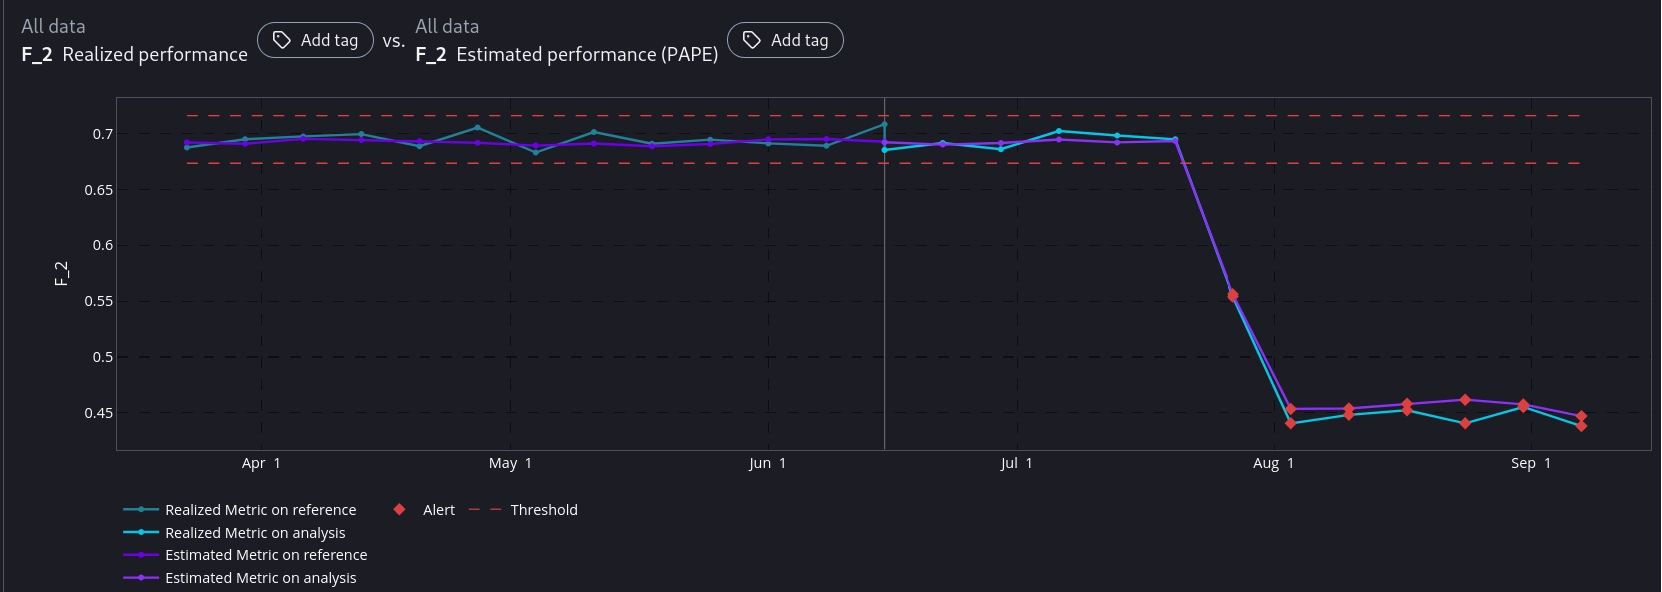1662x592 pixels.
Task: Click the dashed red threshold swatch in legend
Action: tap(485, 510)
